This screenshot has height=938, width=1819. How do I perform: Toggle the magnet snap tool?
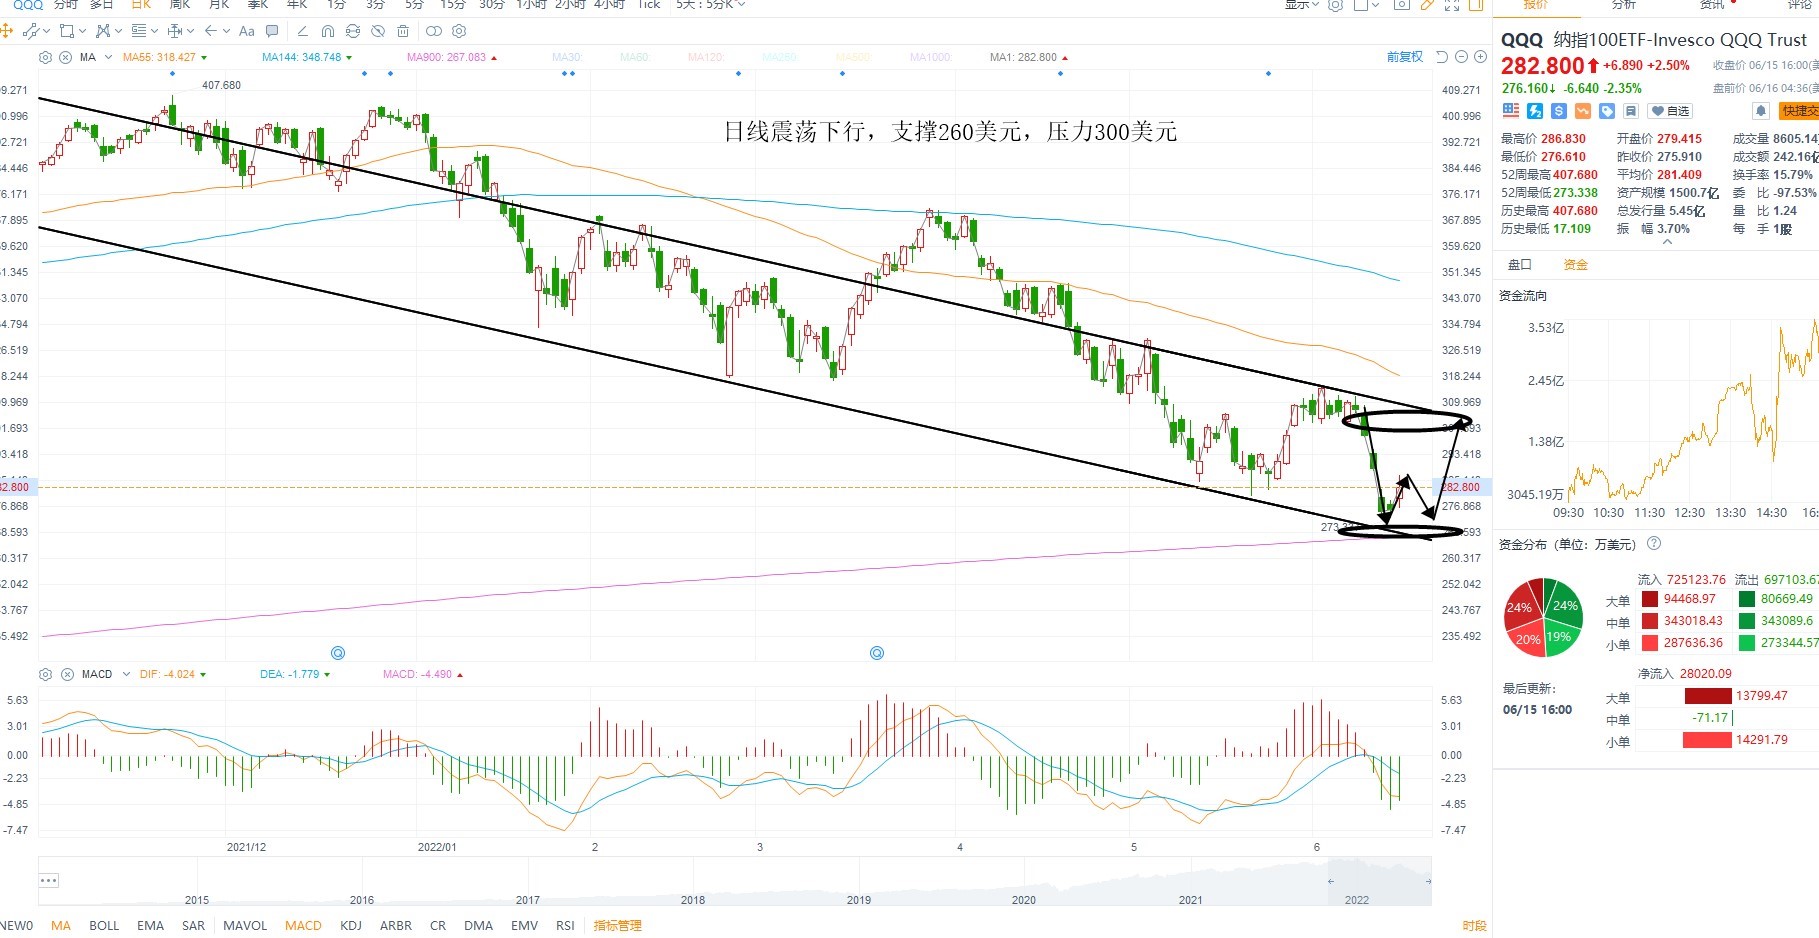pos(328,31)
